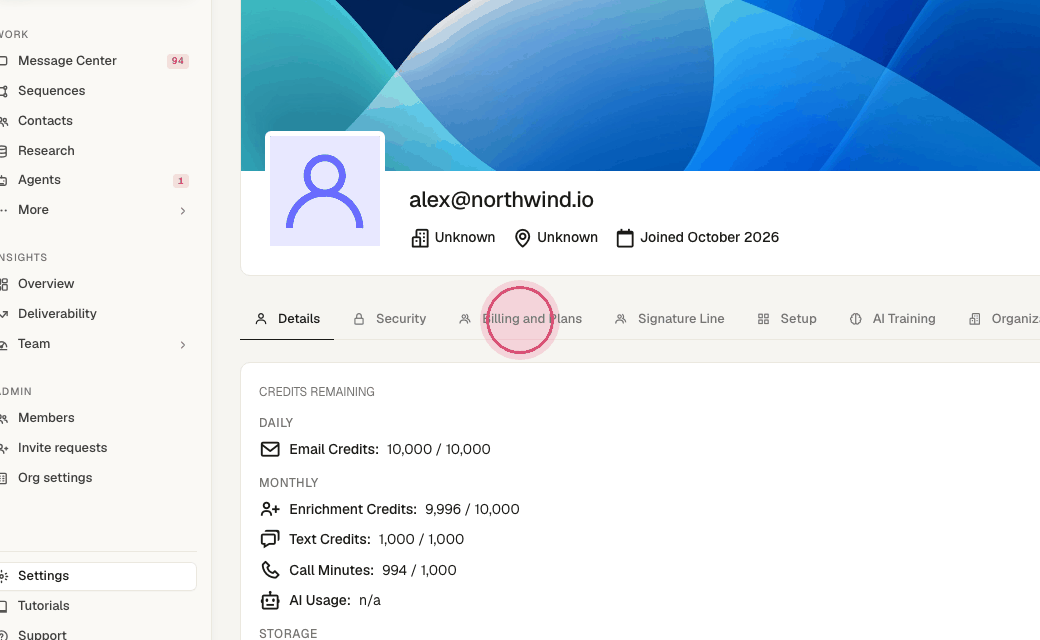Open the Setup tab
The image size is (1040, 640).
tap(787, 319)
